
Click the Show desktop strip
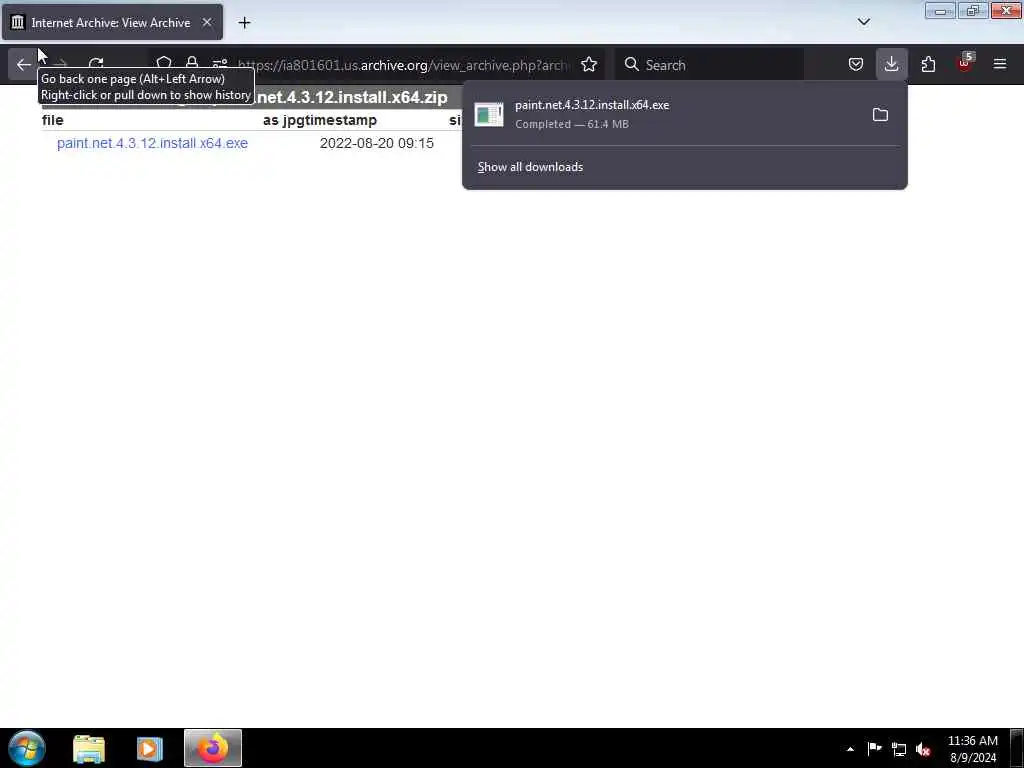[1017, 748]
